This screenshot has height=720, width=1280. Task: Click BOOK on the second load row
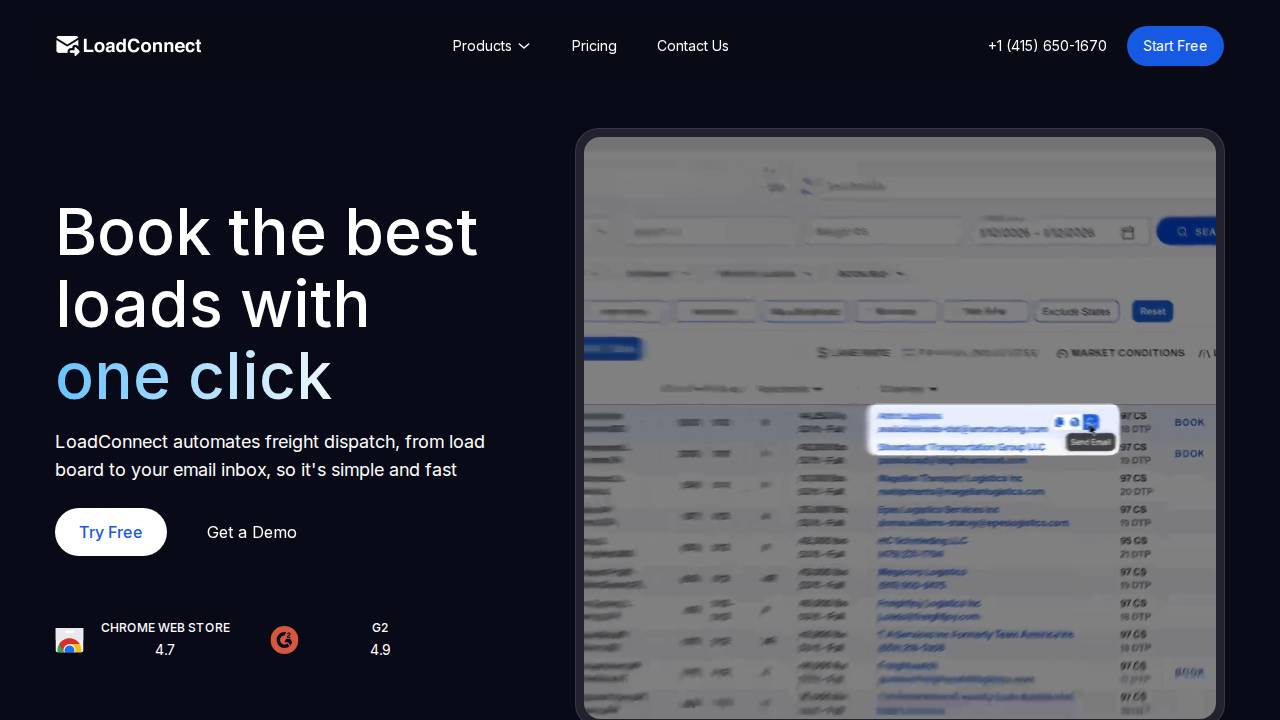pos(1189,453)
